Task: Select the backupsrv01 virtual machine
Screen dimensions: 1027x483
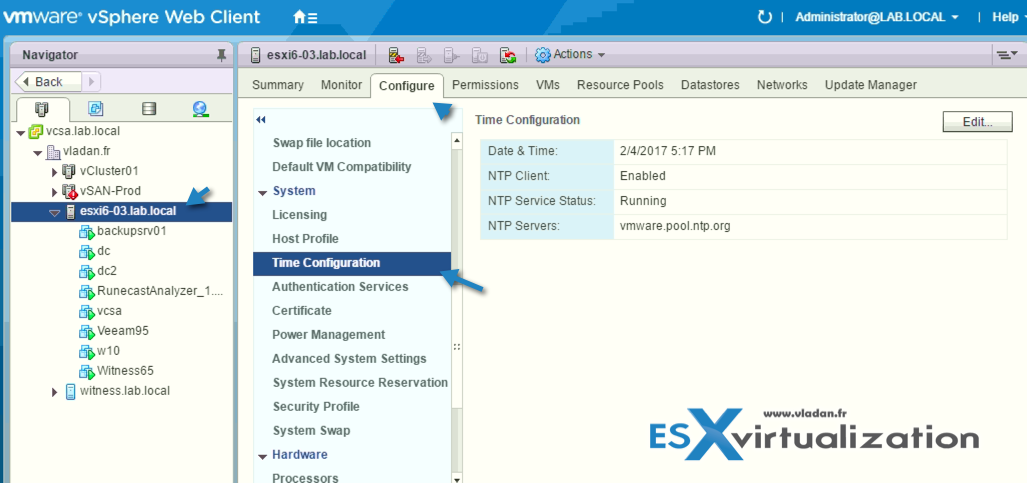Action: [x=131, y=231]
